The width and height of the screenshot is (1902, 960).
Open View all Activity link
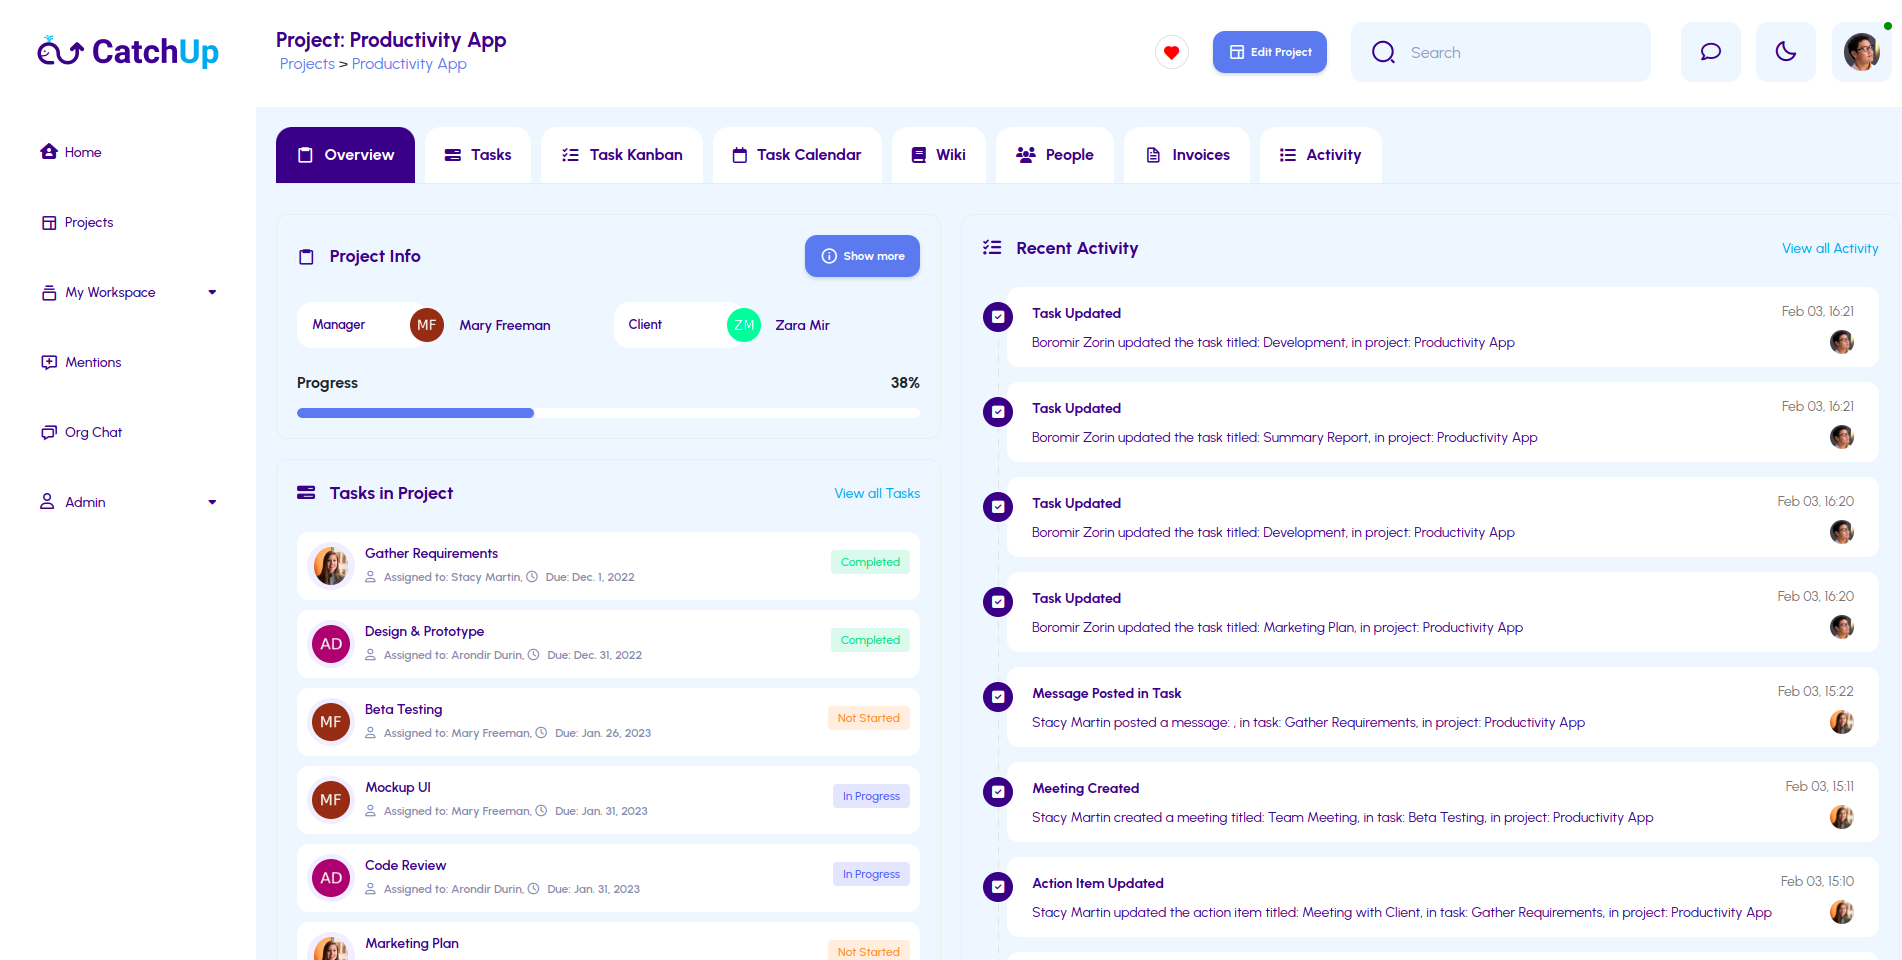click(1829, 248)
